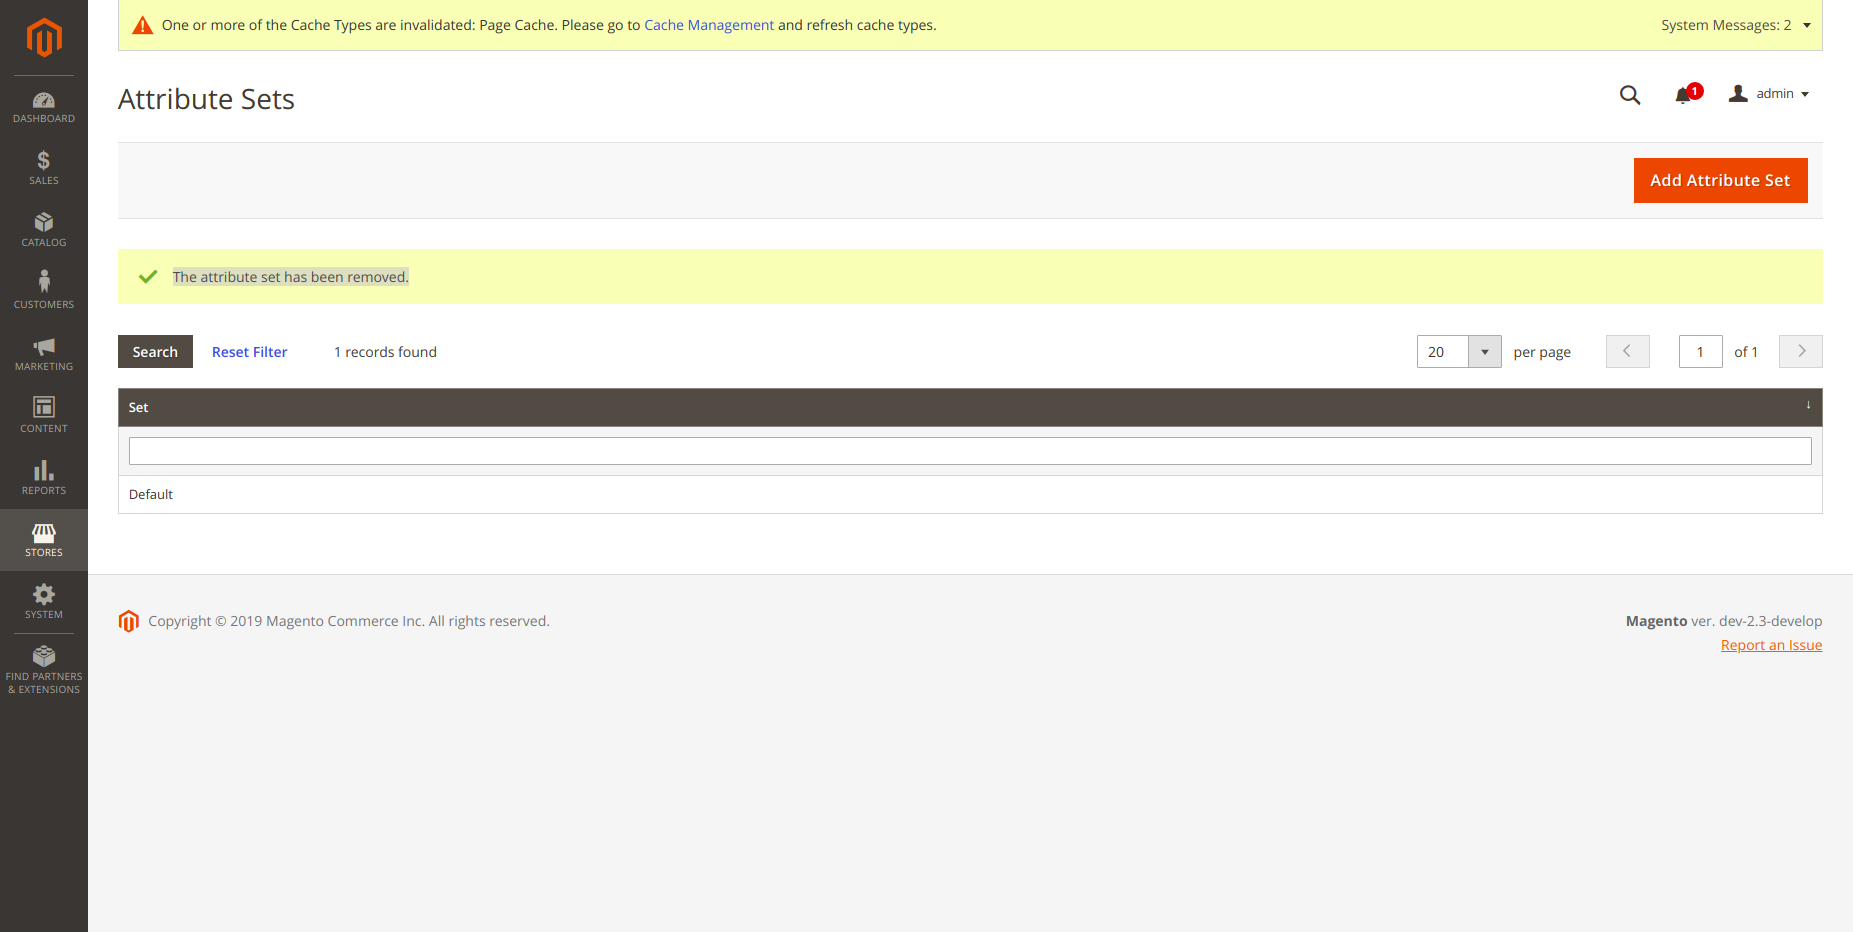
Task: Expand the System Messages dropdown
Action: (1737, 25)
